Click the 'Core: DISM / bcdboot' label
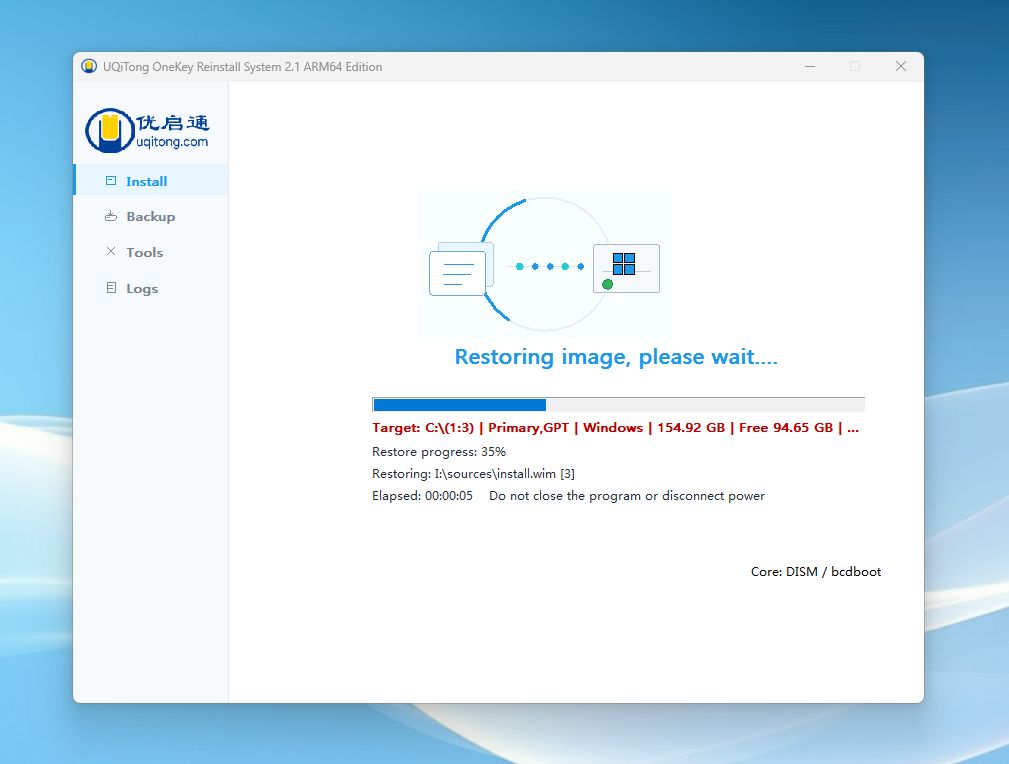Image resolution: width=1009 pixels, height=764 pixels. [x=815, y=572]
